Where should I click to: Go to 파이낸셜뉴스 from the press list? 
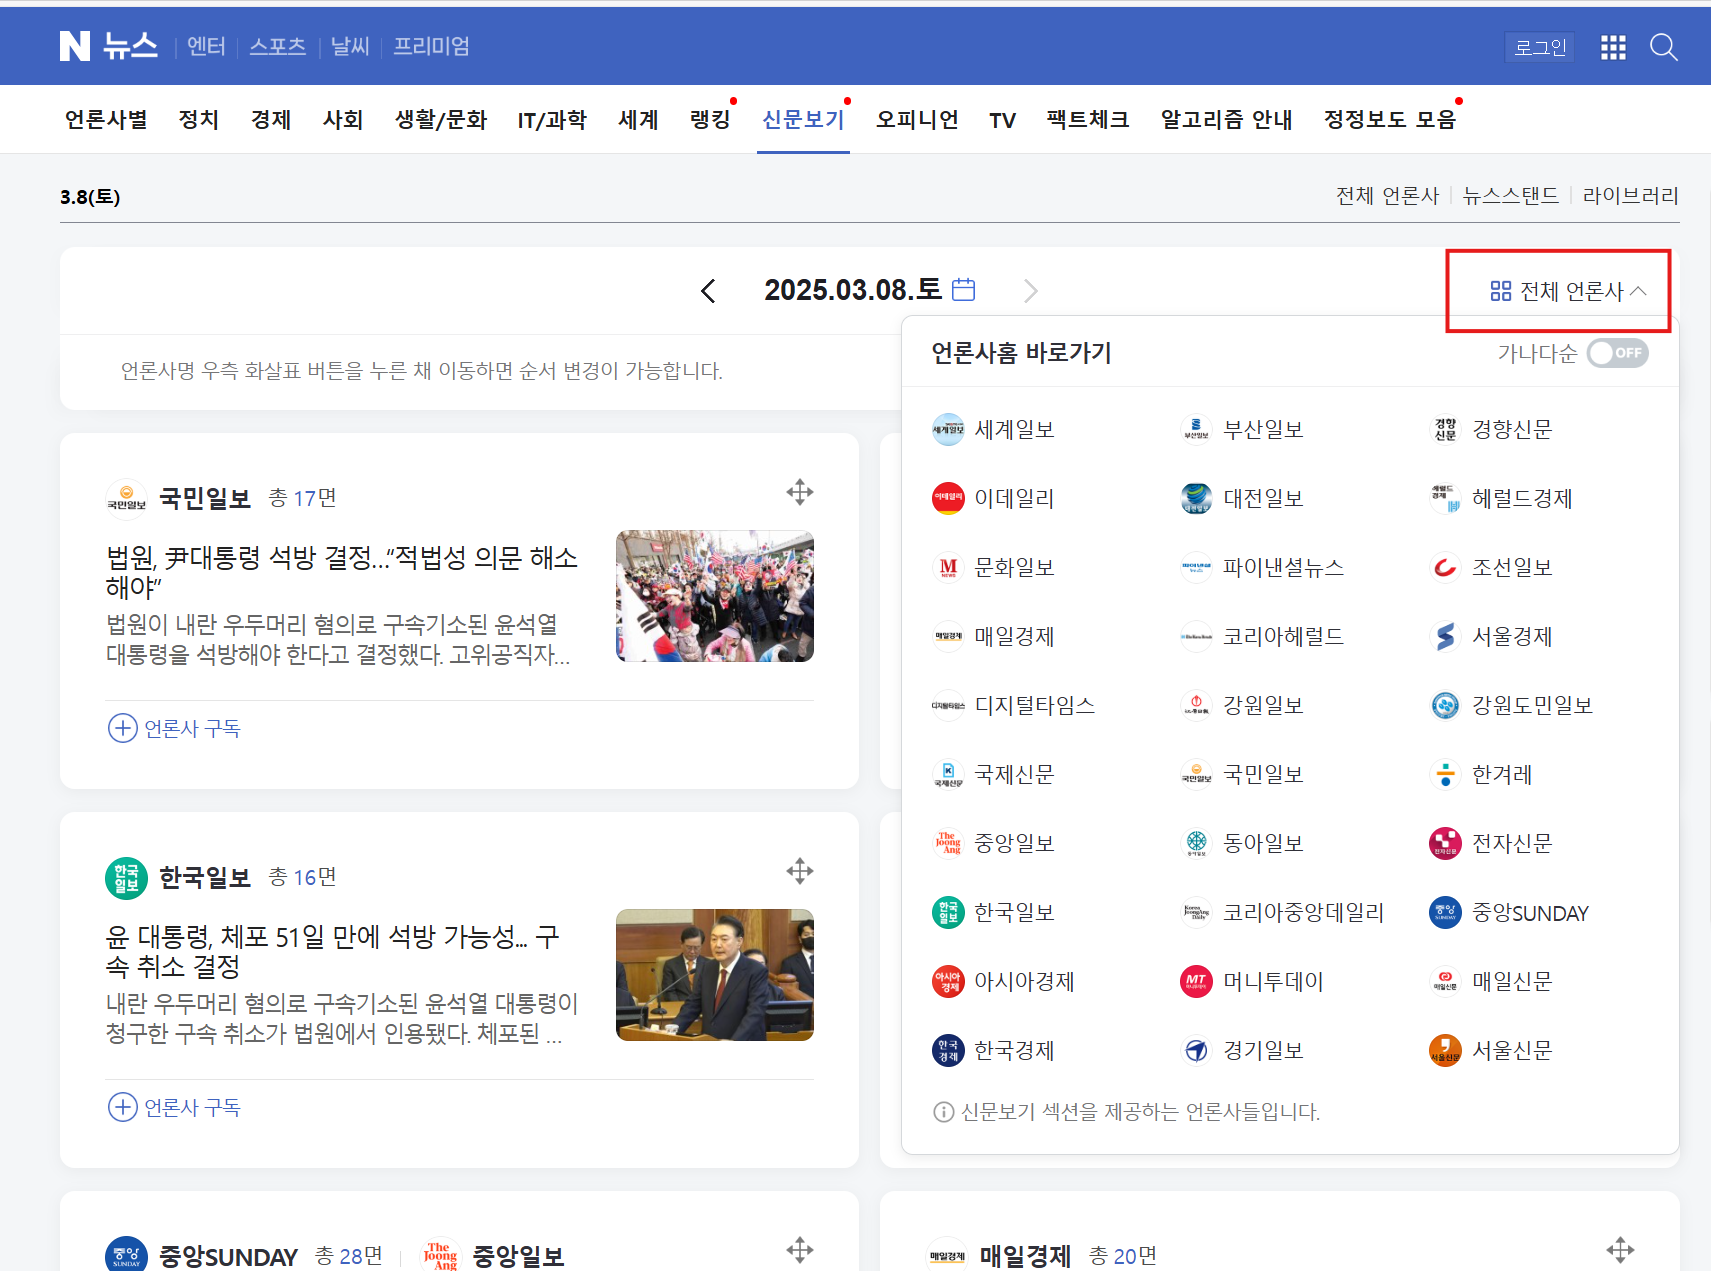coord(1262,568)
